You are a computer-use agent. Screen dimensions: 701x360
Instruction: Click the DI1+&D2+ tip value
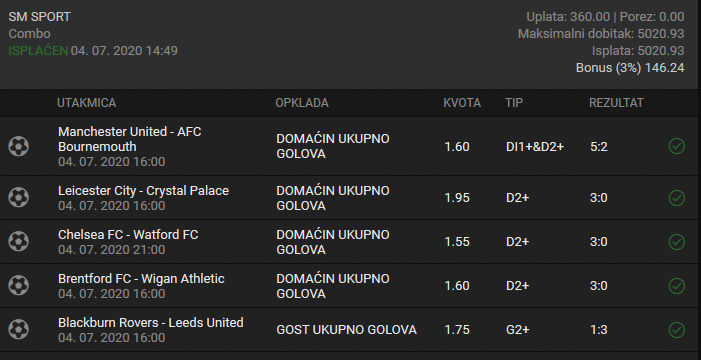(x=535, y=147)
